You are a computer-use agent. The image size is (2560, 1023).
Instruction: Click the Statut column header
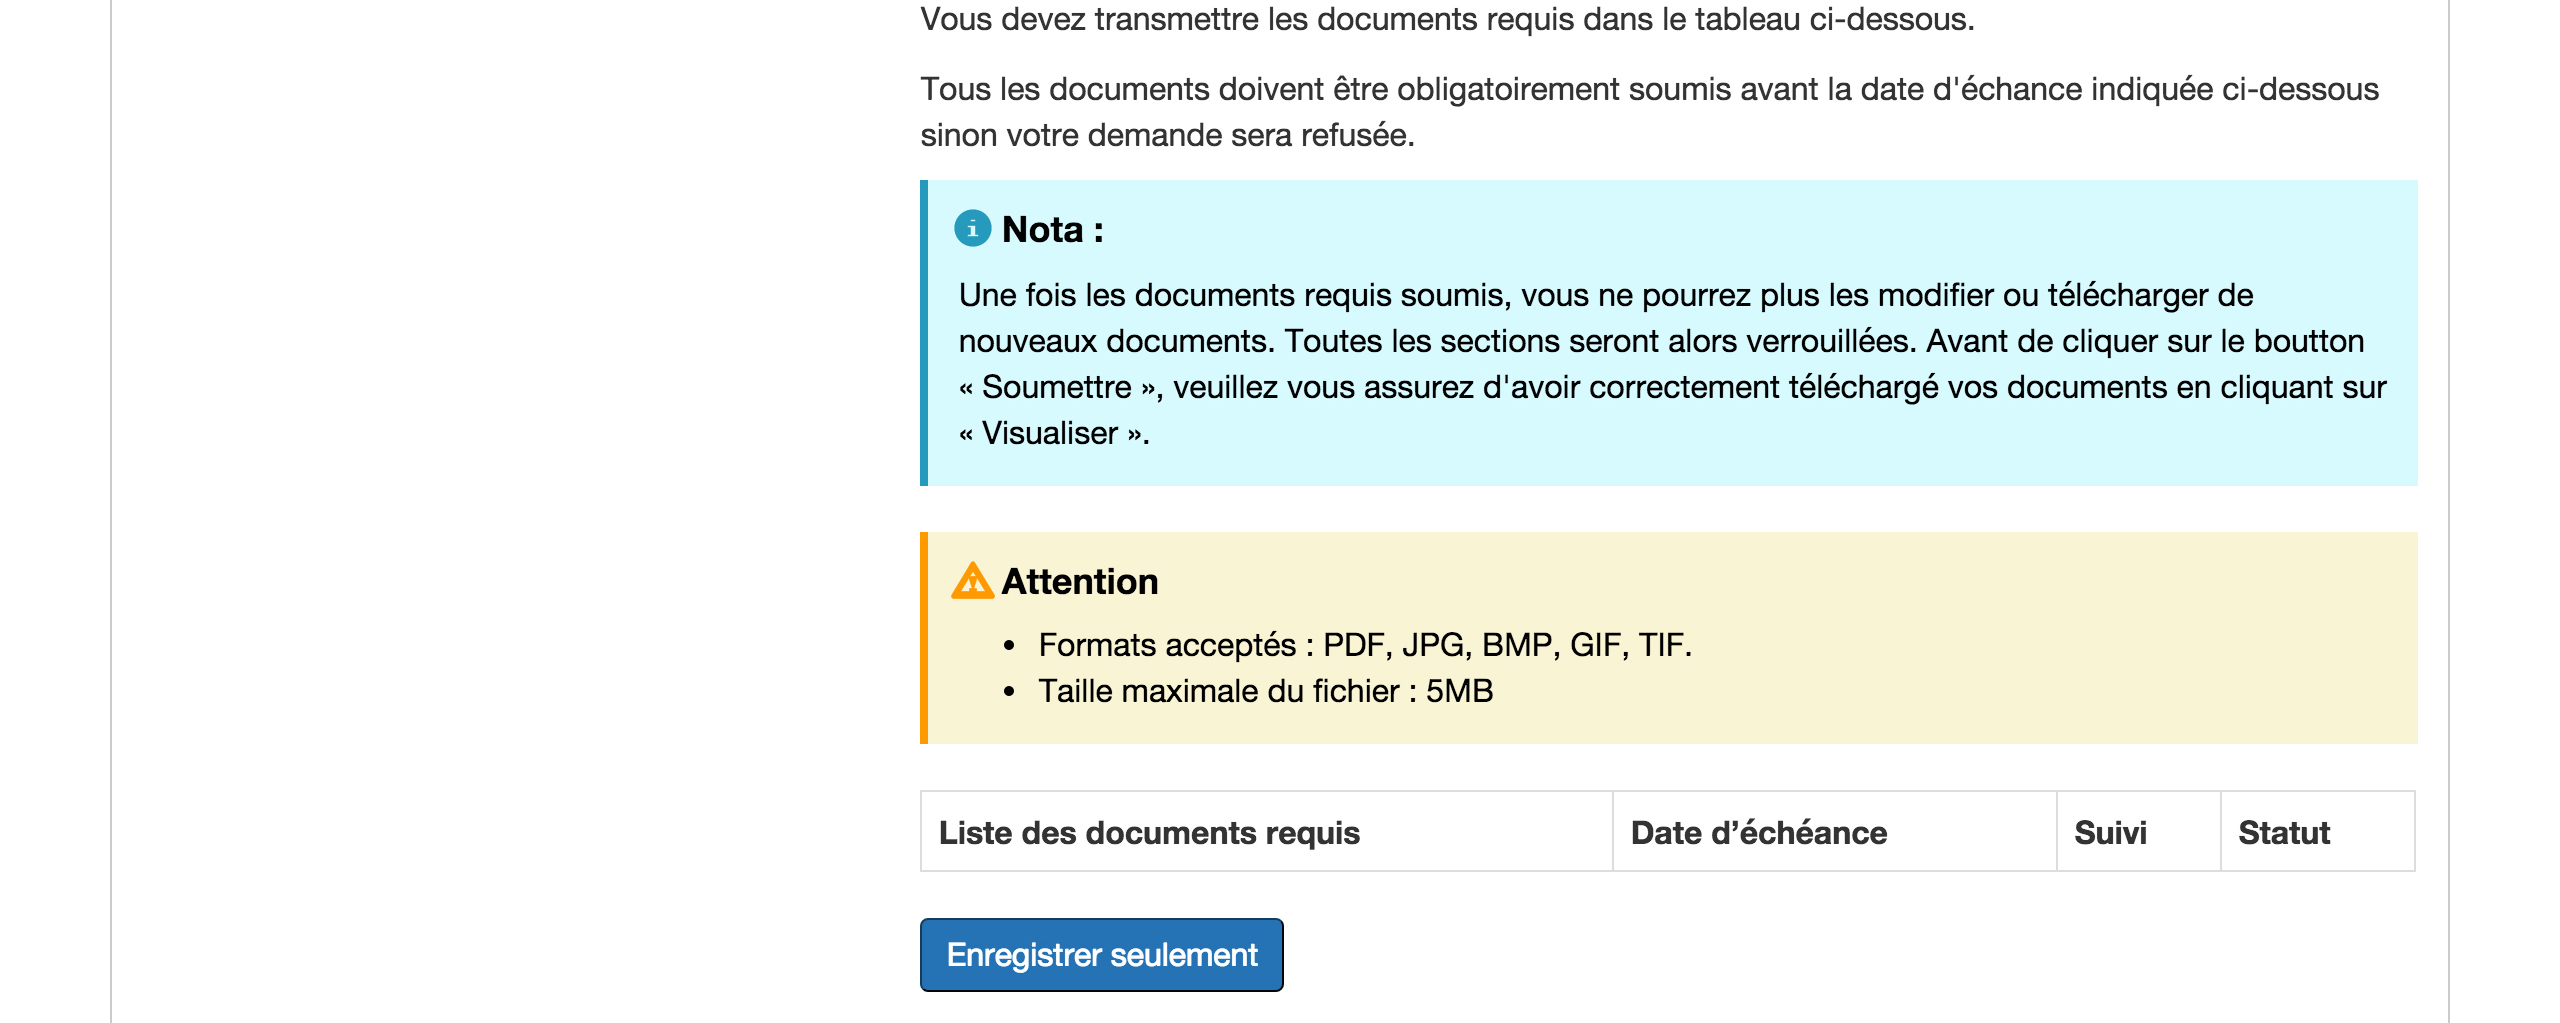2283,832
